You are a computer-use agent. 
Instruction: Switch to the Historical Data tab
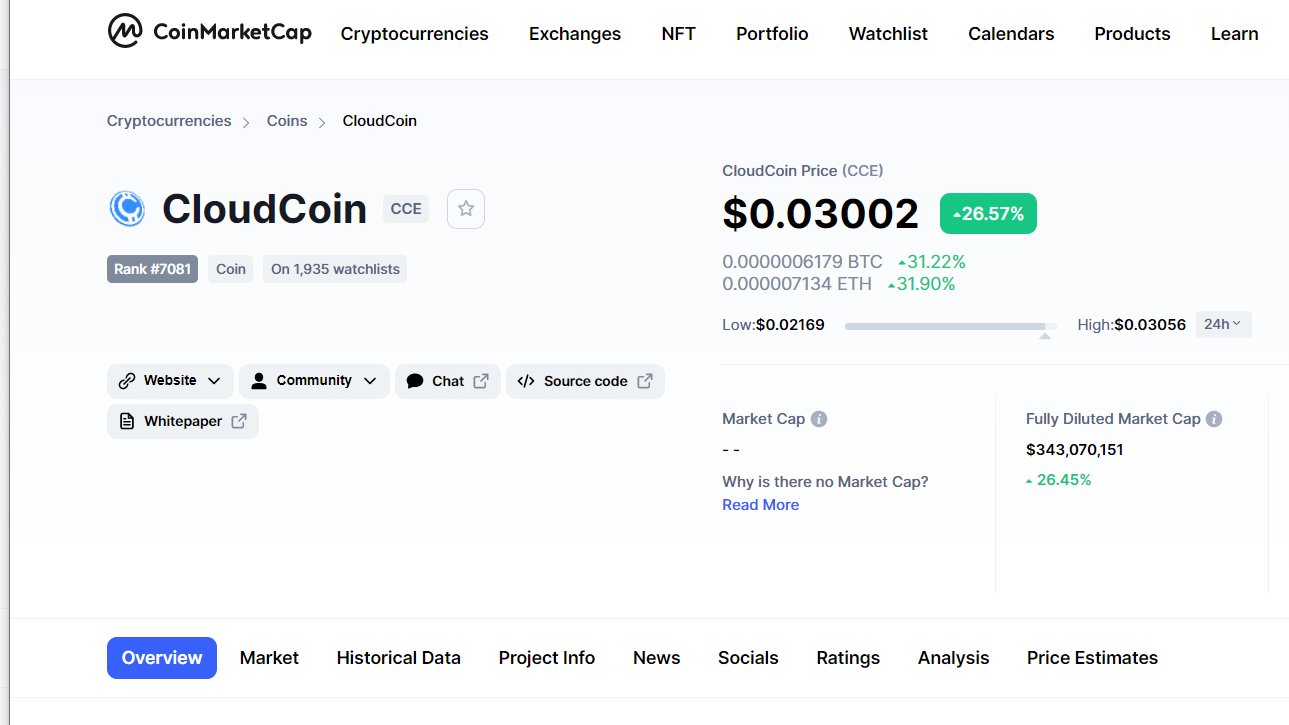pyautogui.click(x=398, y=657)
